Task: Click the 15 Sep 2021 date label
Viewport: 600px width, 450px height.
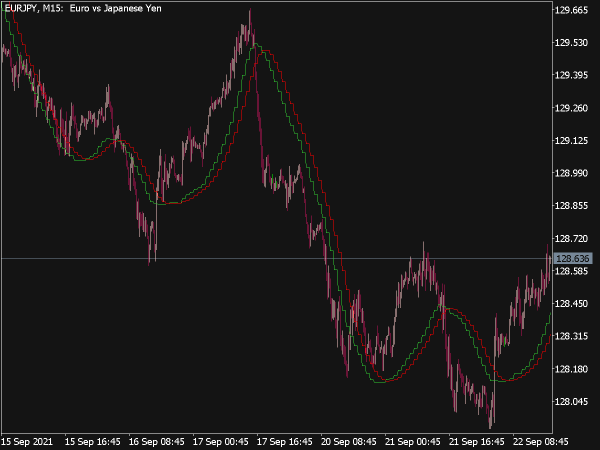Action: point(27,442)
